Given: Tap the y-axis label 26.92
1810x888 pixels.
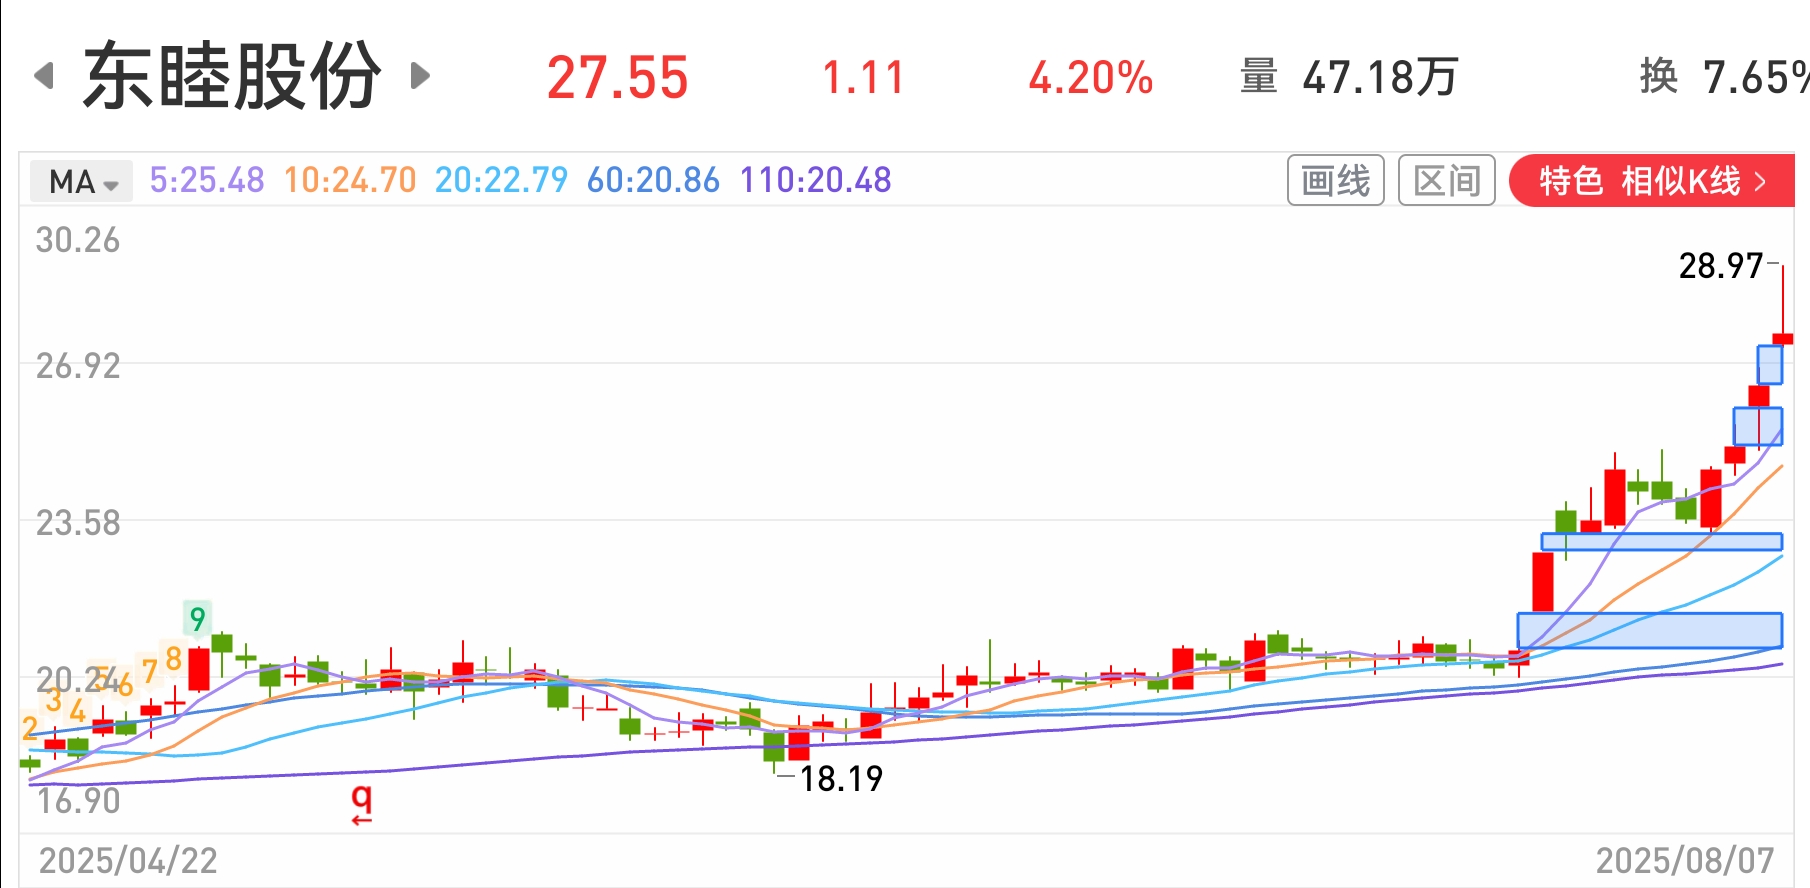Looking at the screenshot, I should coord(78,366).
